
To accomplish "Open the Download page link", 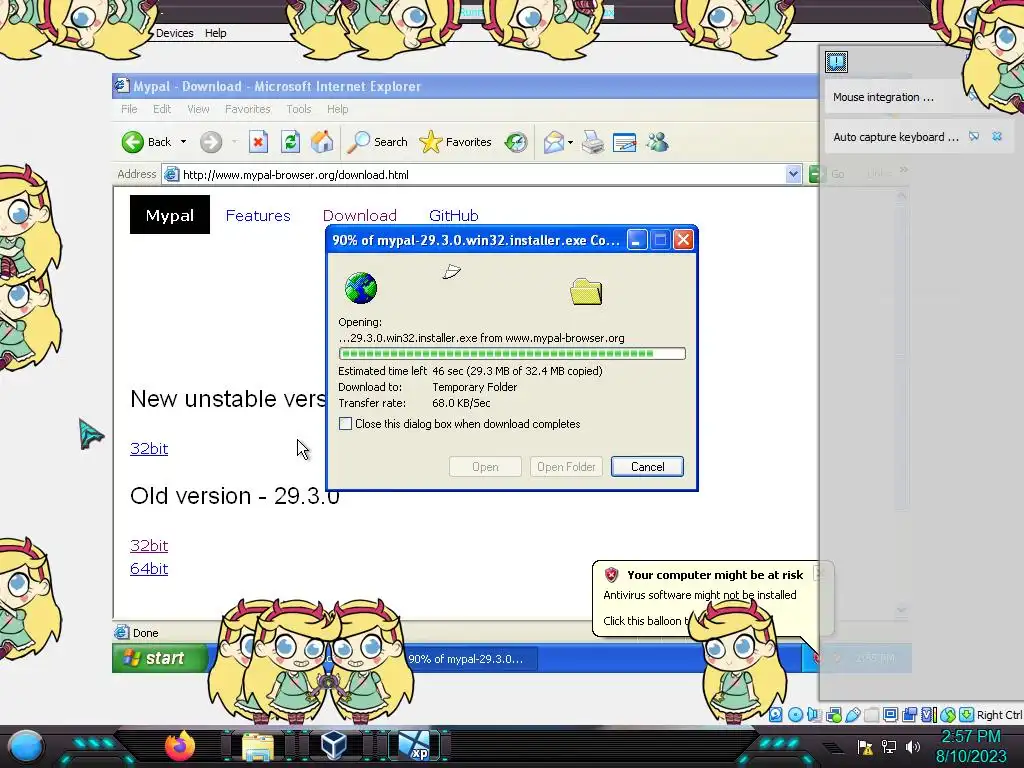I will (x=360, y=216).
